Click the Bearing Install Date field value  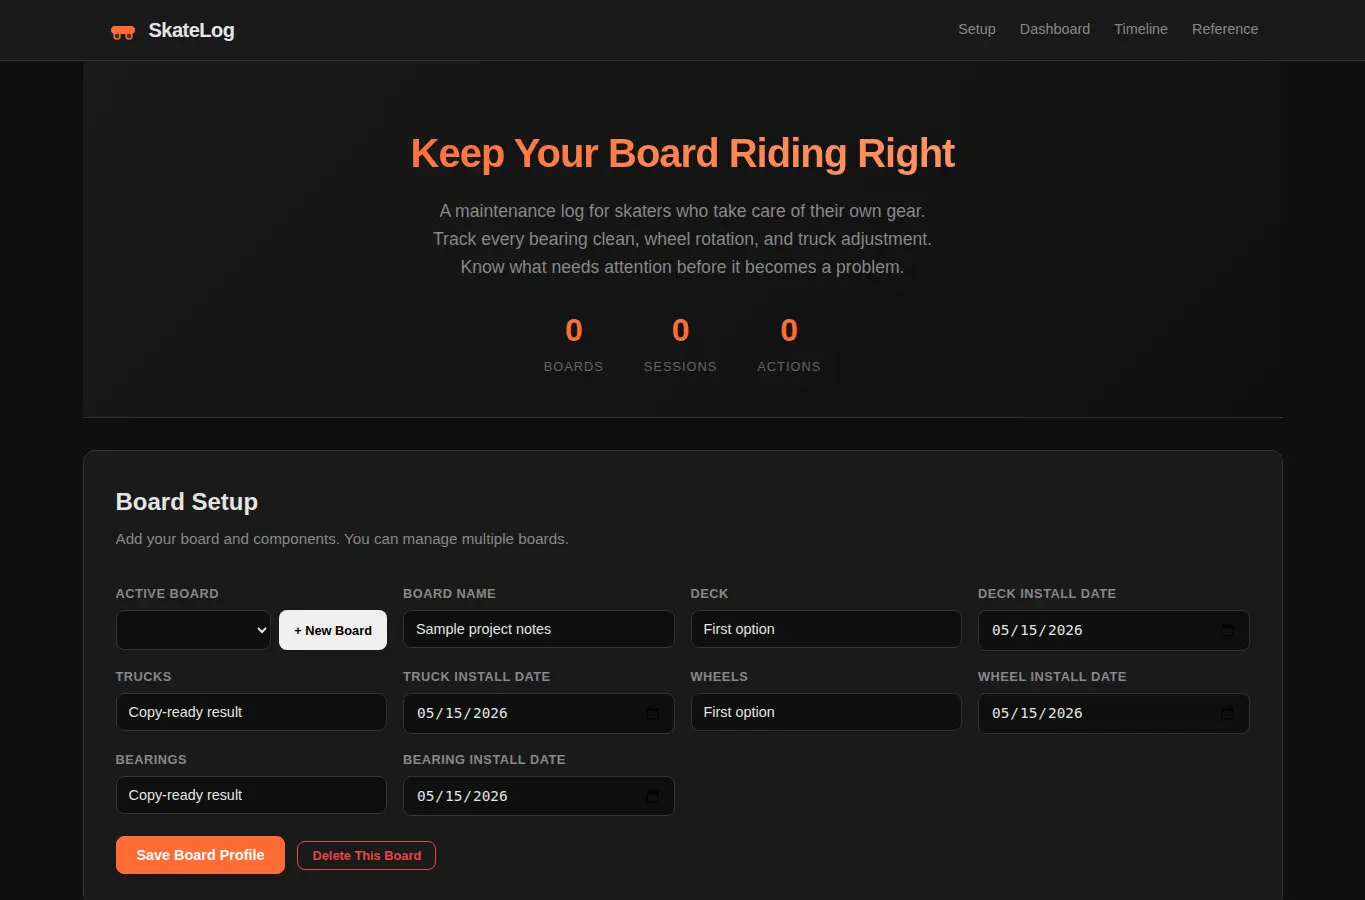[462, 796]
